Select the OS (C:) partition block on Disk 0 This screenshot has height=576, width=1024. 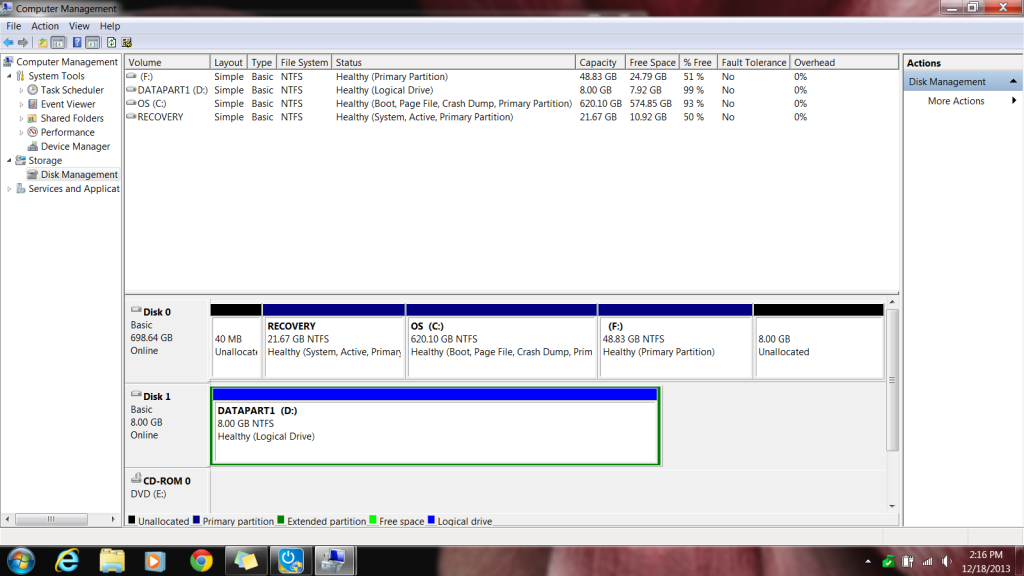500,345
